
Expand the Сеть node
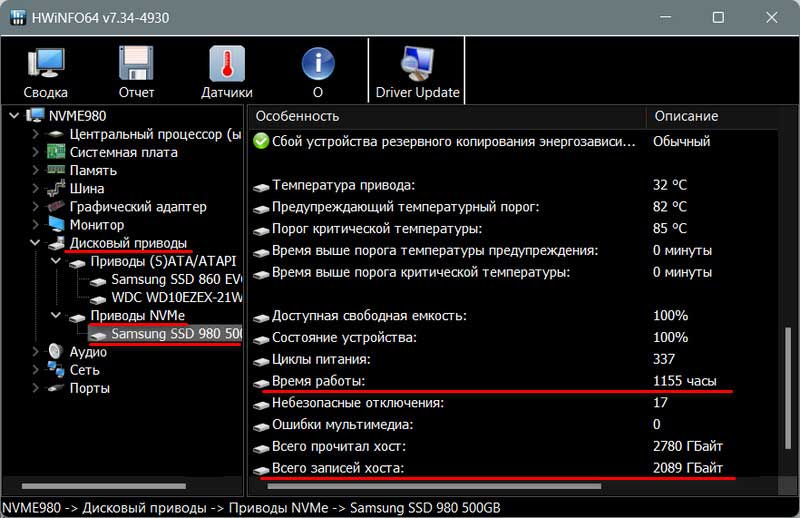[x=35, y=369]
